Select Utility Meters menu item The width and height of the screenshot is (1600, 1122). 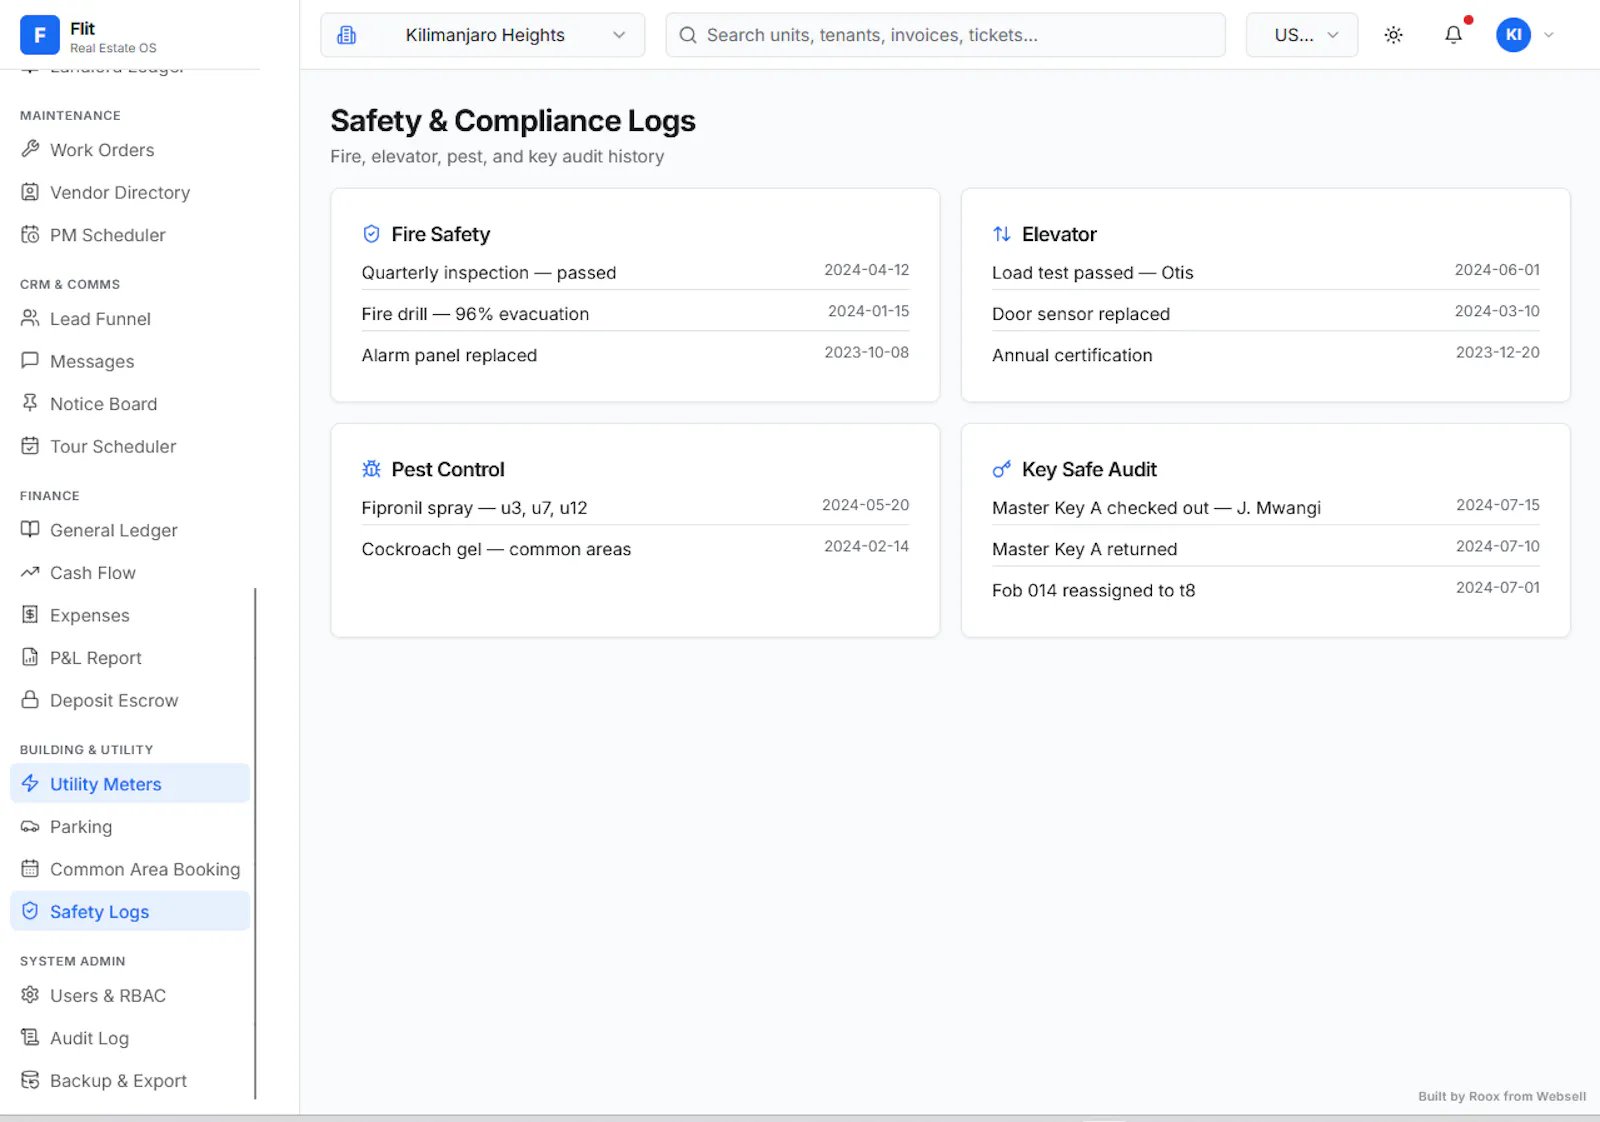[130, 784]
